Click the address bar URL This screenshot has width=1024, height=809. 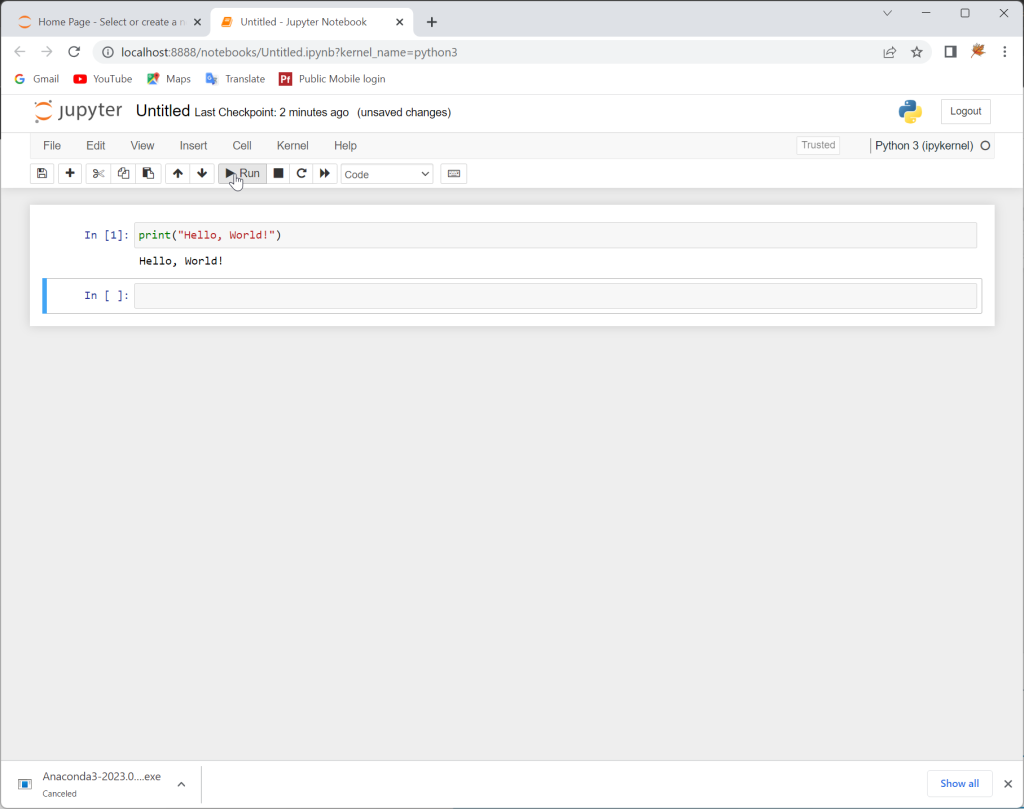point(289,52)
